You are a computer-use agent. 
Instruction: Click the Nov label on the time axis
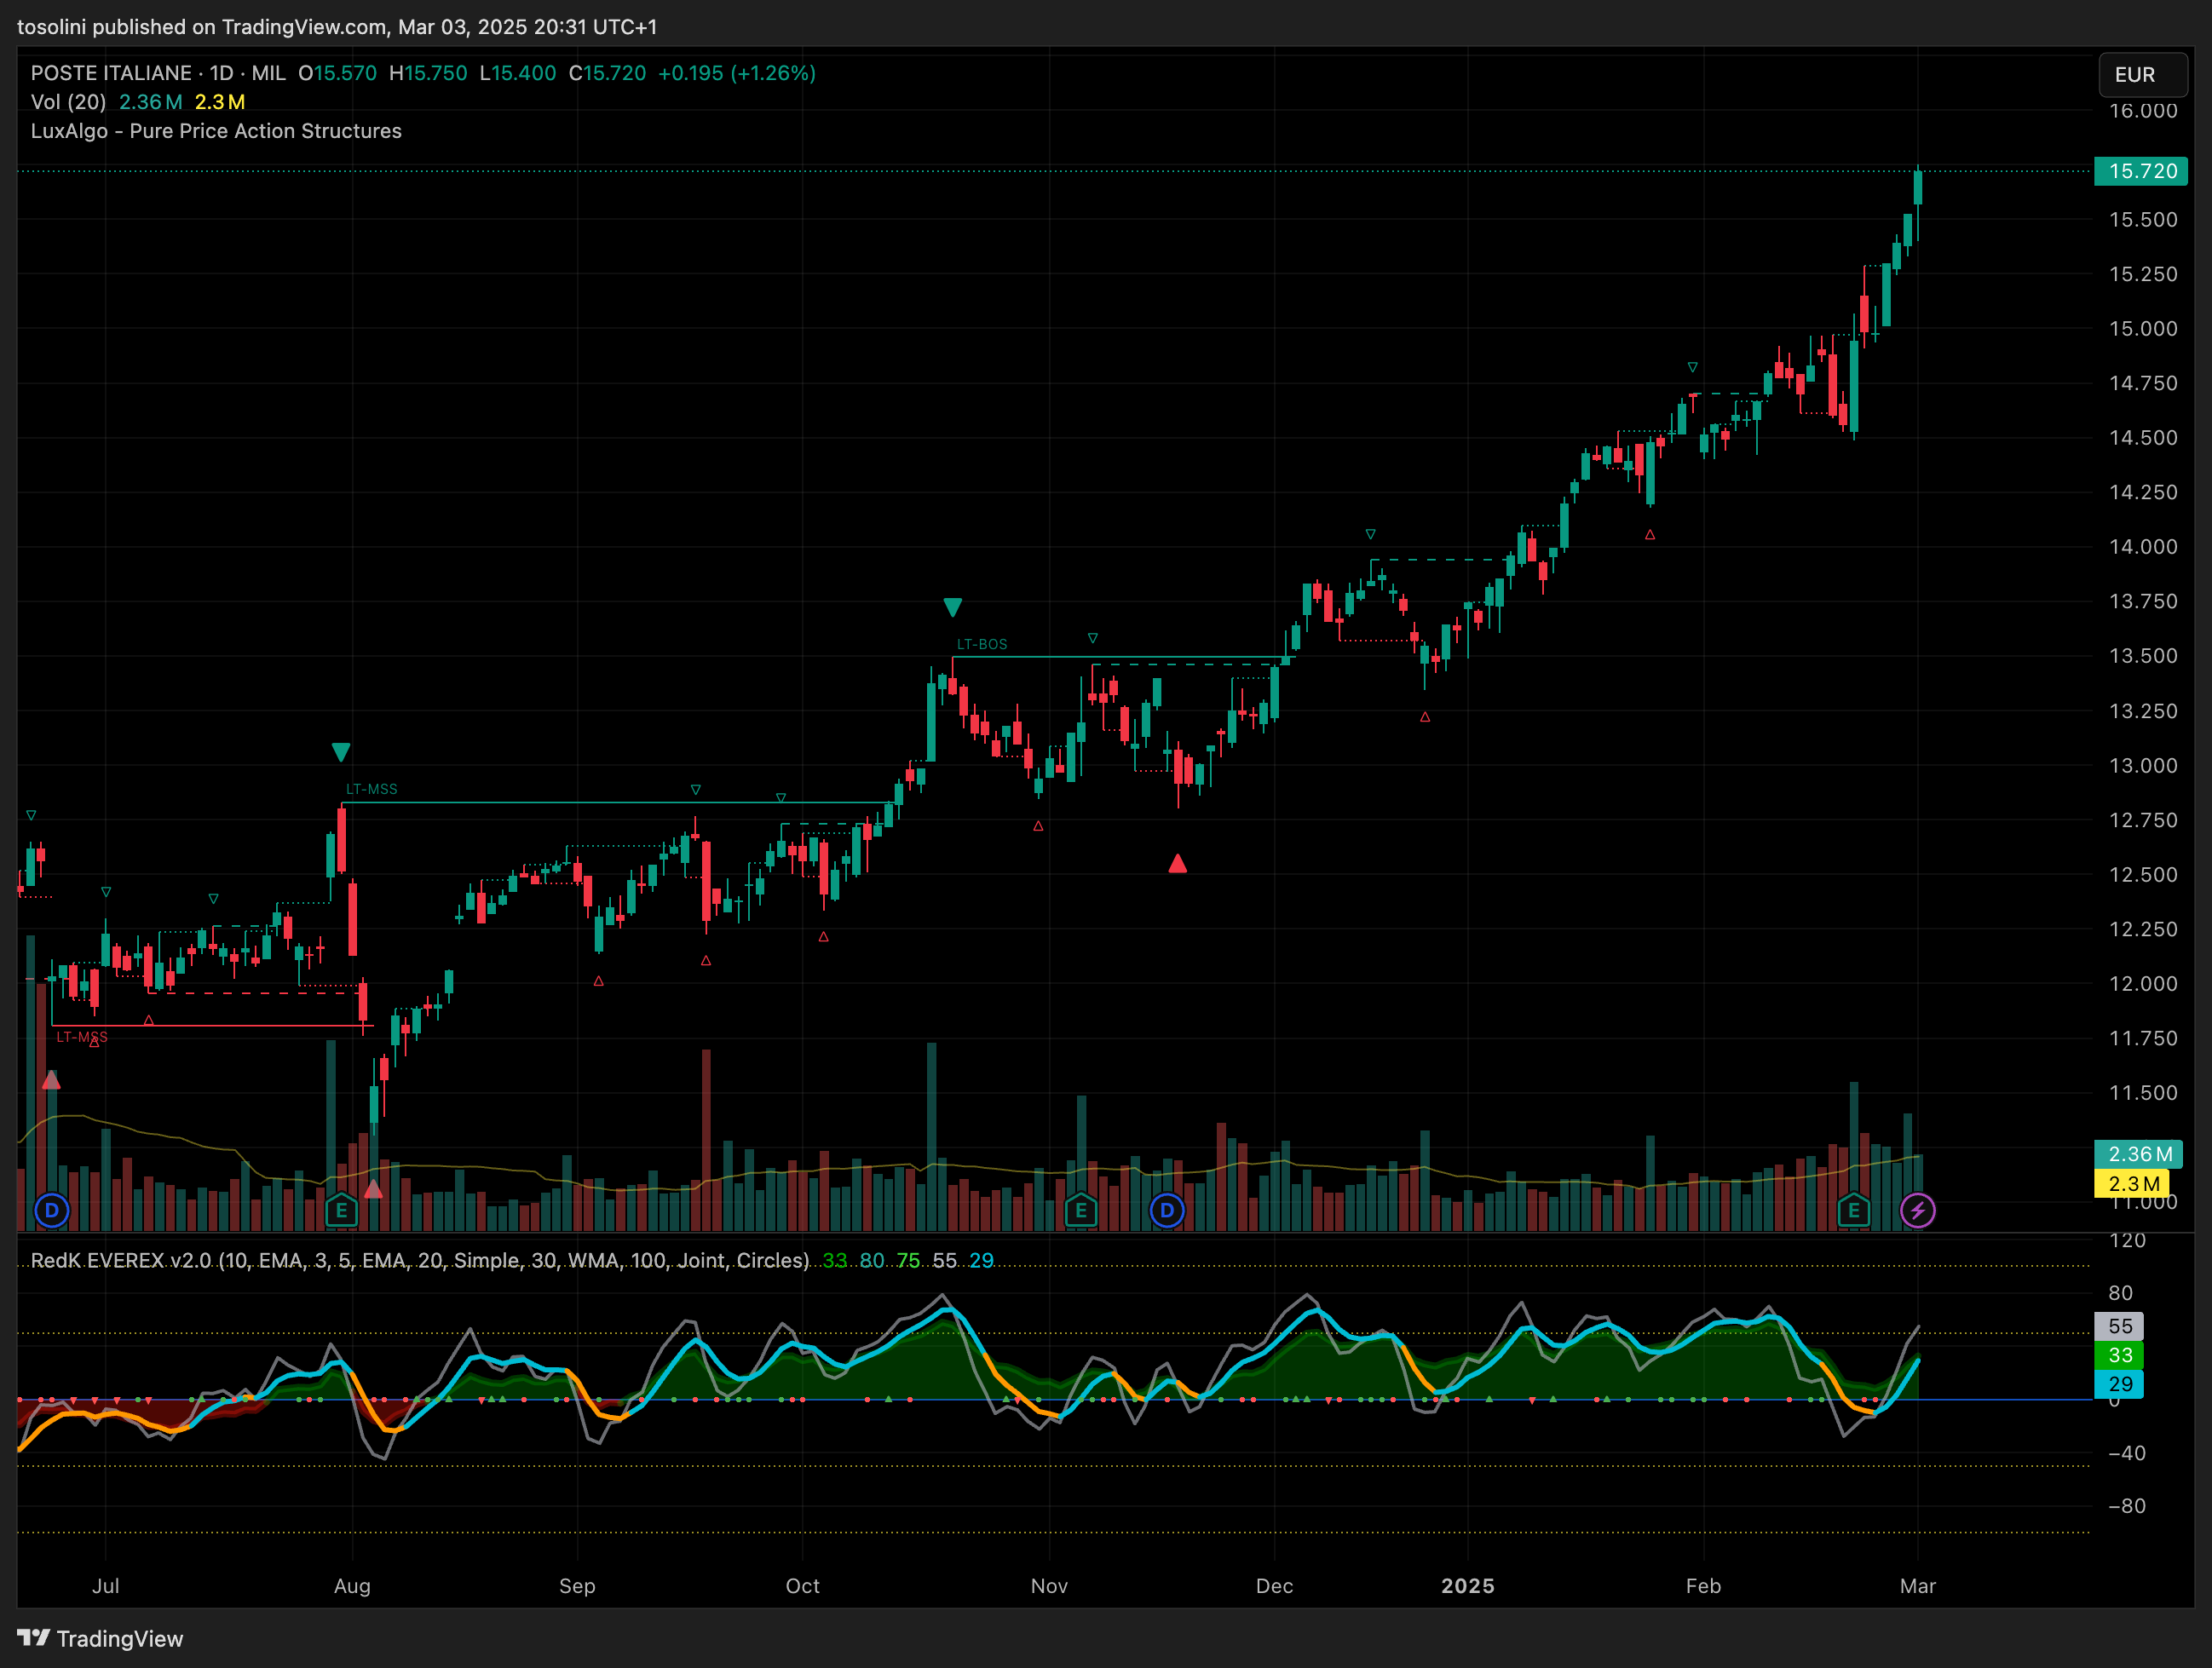[x=1049, y=1586]
